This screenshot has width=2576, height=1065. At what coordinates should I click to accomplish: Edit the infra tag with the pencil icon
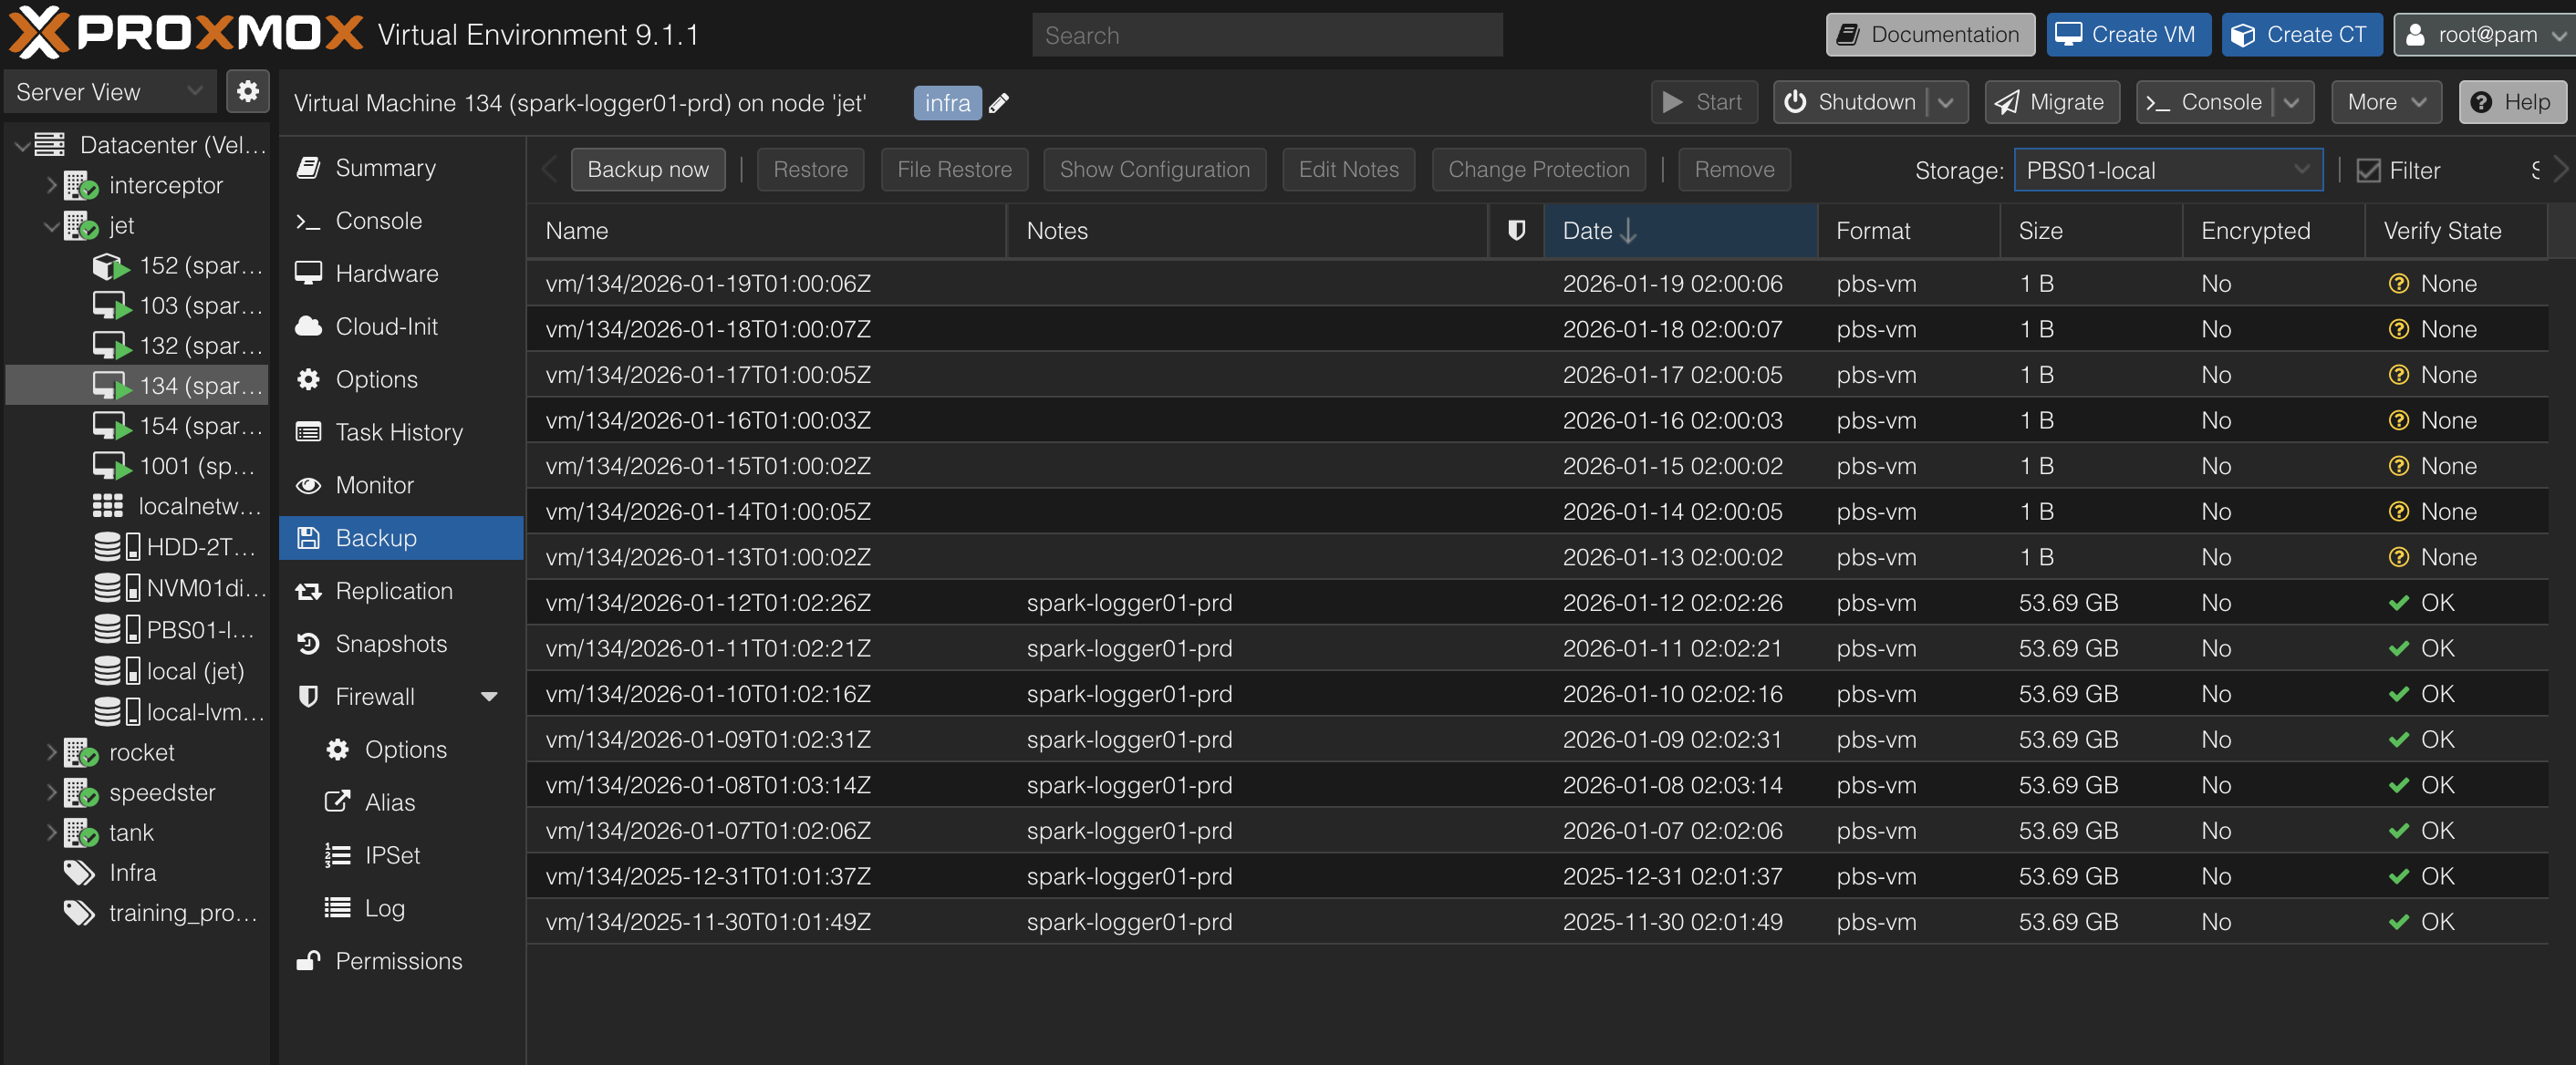pyautogui.click(x=999, y=103)
